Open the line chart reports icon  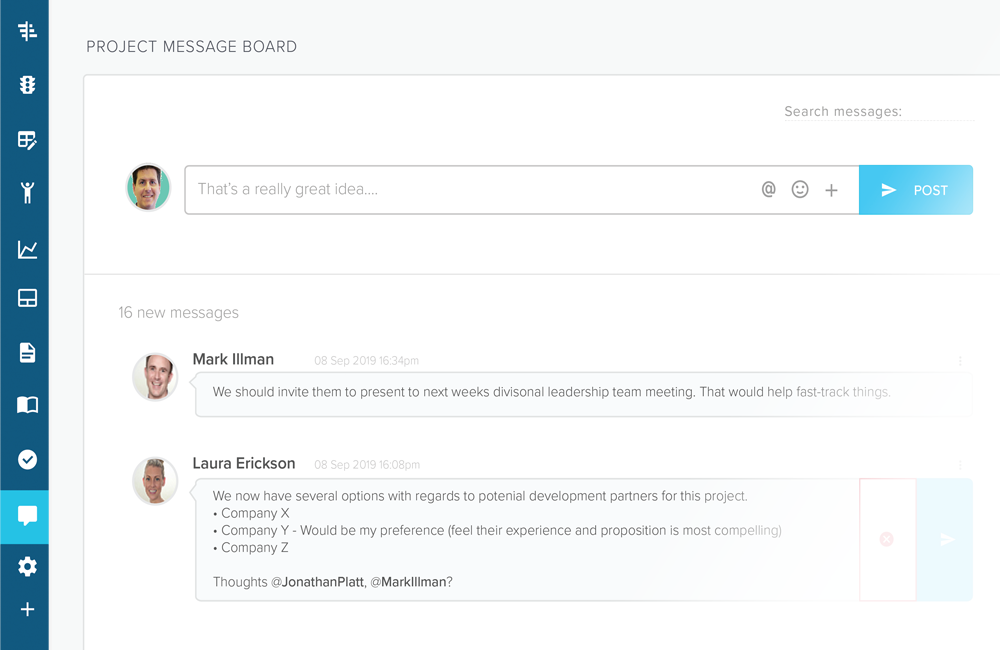(27, 249)
